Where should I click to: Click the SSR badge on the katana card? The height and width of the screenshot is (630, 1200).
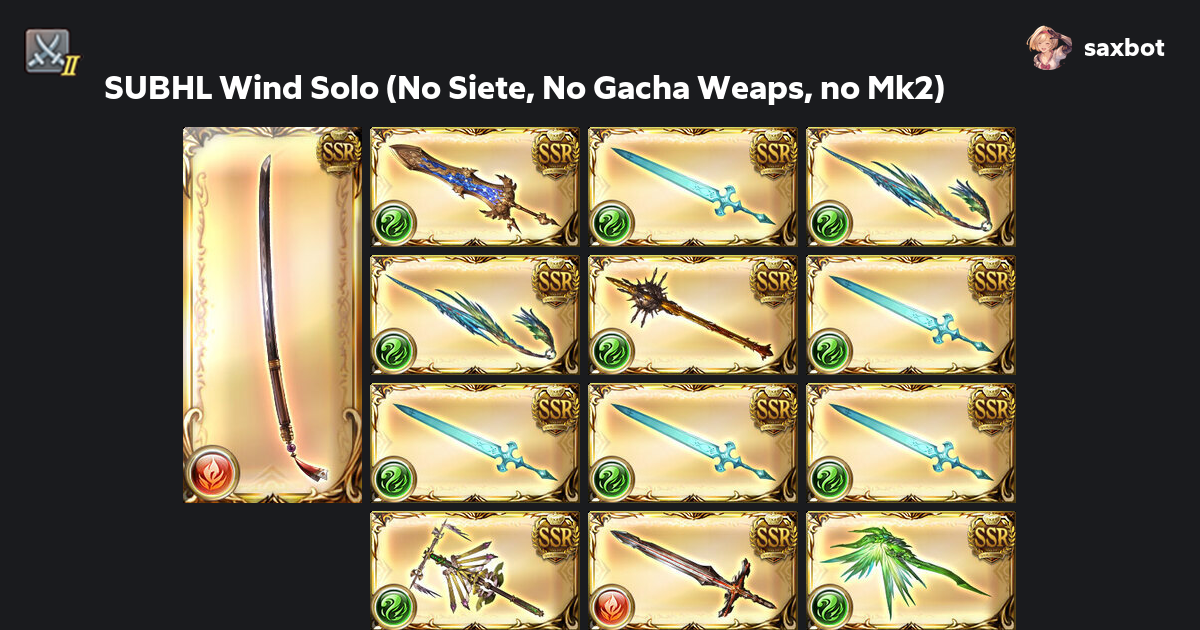tap(337, 151)
